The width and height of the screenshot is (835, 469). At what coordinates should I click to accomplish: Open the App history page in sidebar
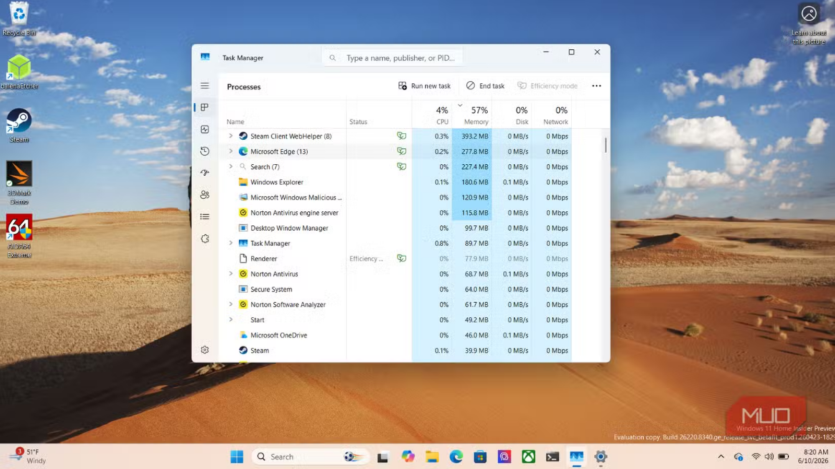[204, 151]
